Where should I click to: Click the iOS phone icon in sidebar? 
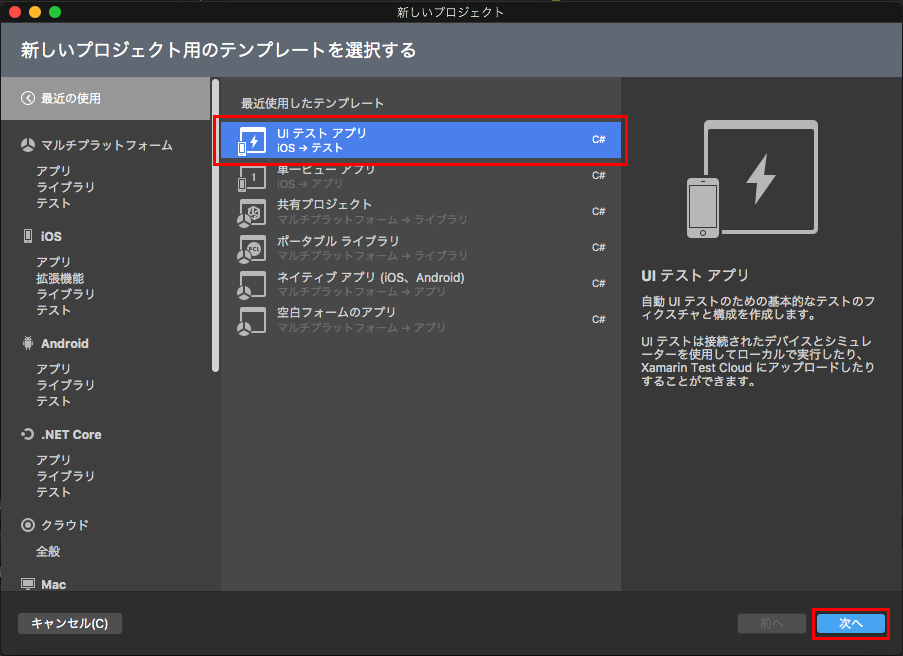pyautogui.click(x=28, y=236)
